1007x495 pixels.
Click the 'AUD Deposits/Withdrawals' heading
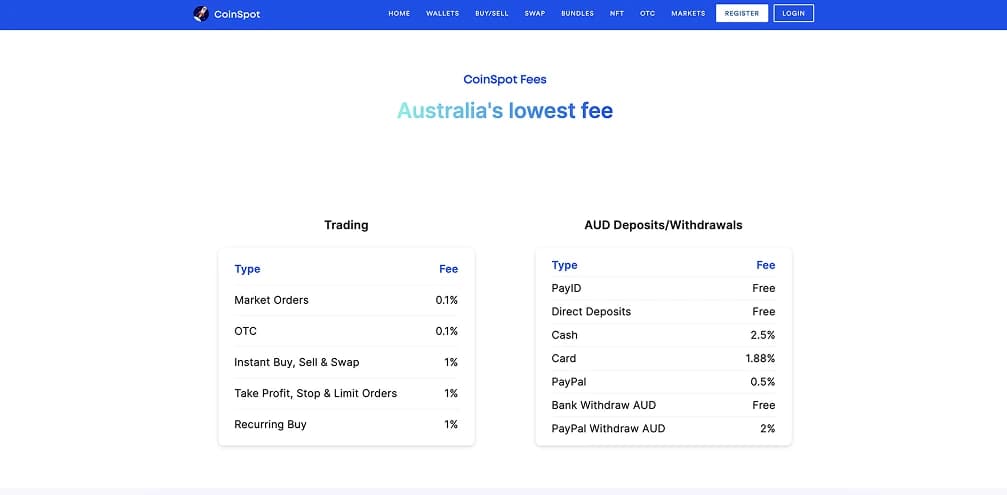(x=663, y=225)
